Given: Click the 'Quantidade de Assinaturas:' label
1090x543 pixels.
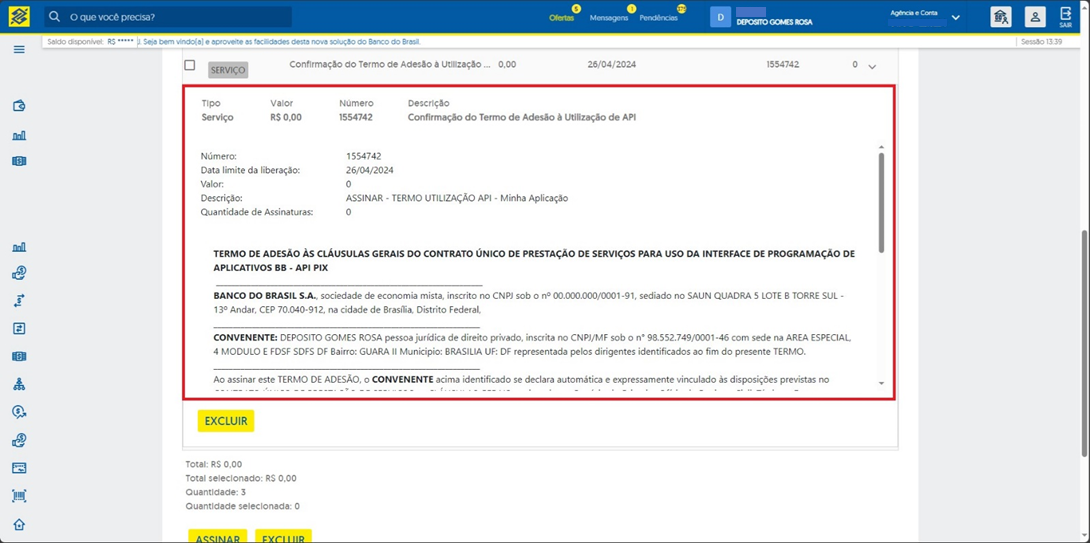Looking at the screenshot, I should click(257, 212).
